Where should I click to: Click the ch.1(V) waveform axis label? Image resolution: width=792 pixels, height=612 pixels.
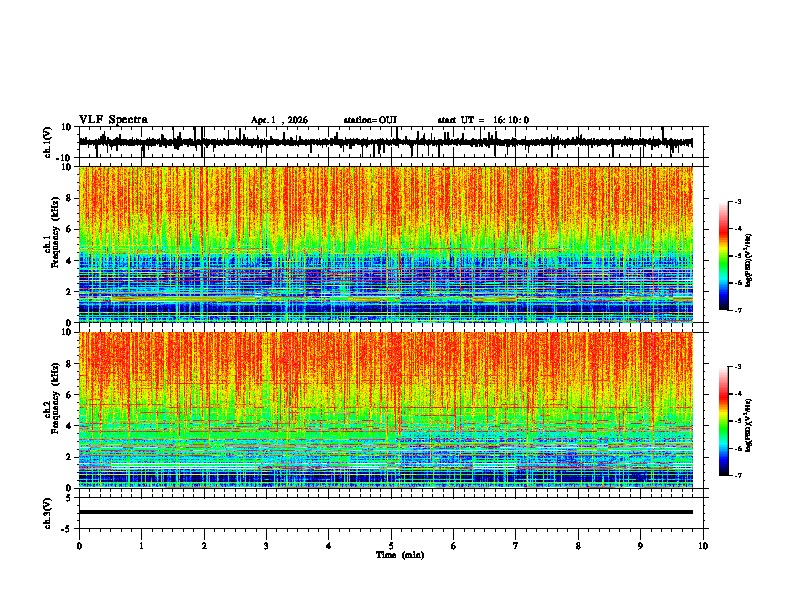[48, 142]
